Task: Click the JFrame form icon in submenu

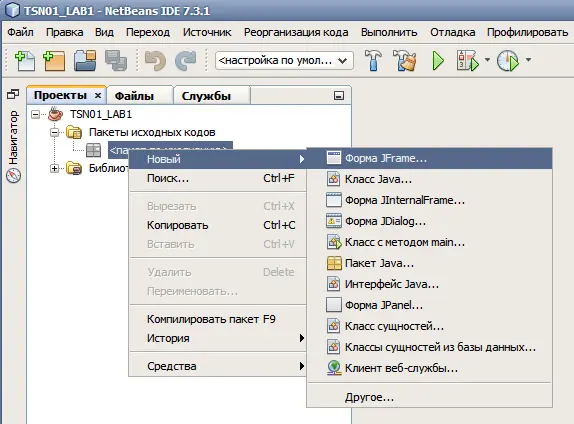Action: 333,158
